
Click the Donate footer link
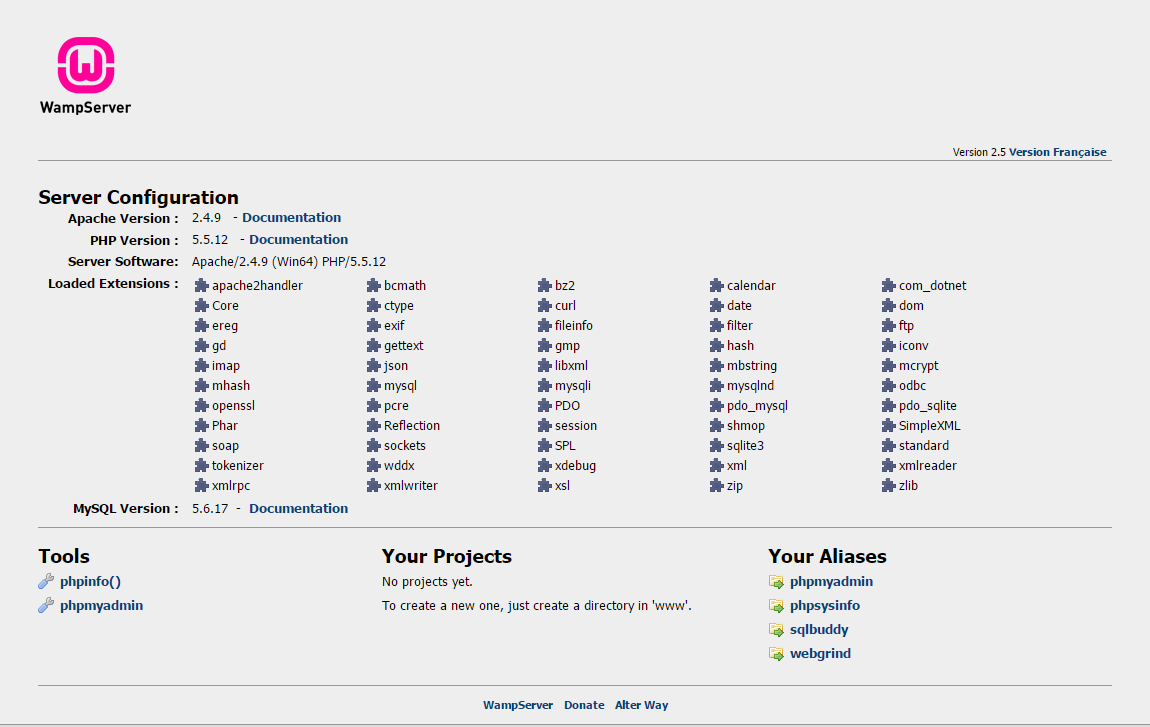coord(584,705)
